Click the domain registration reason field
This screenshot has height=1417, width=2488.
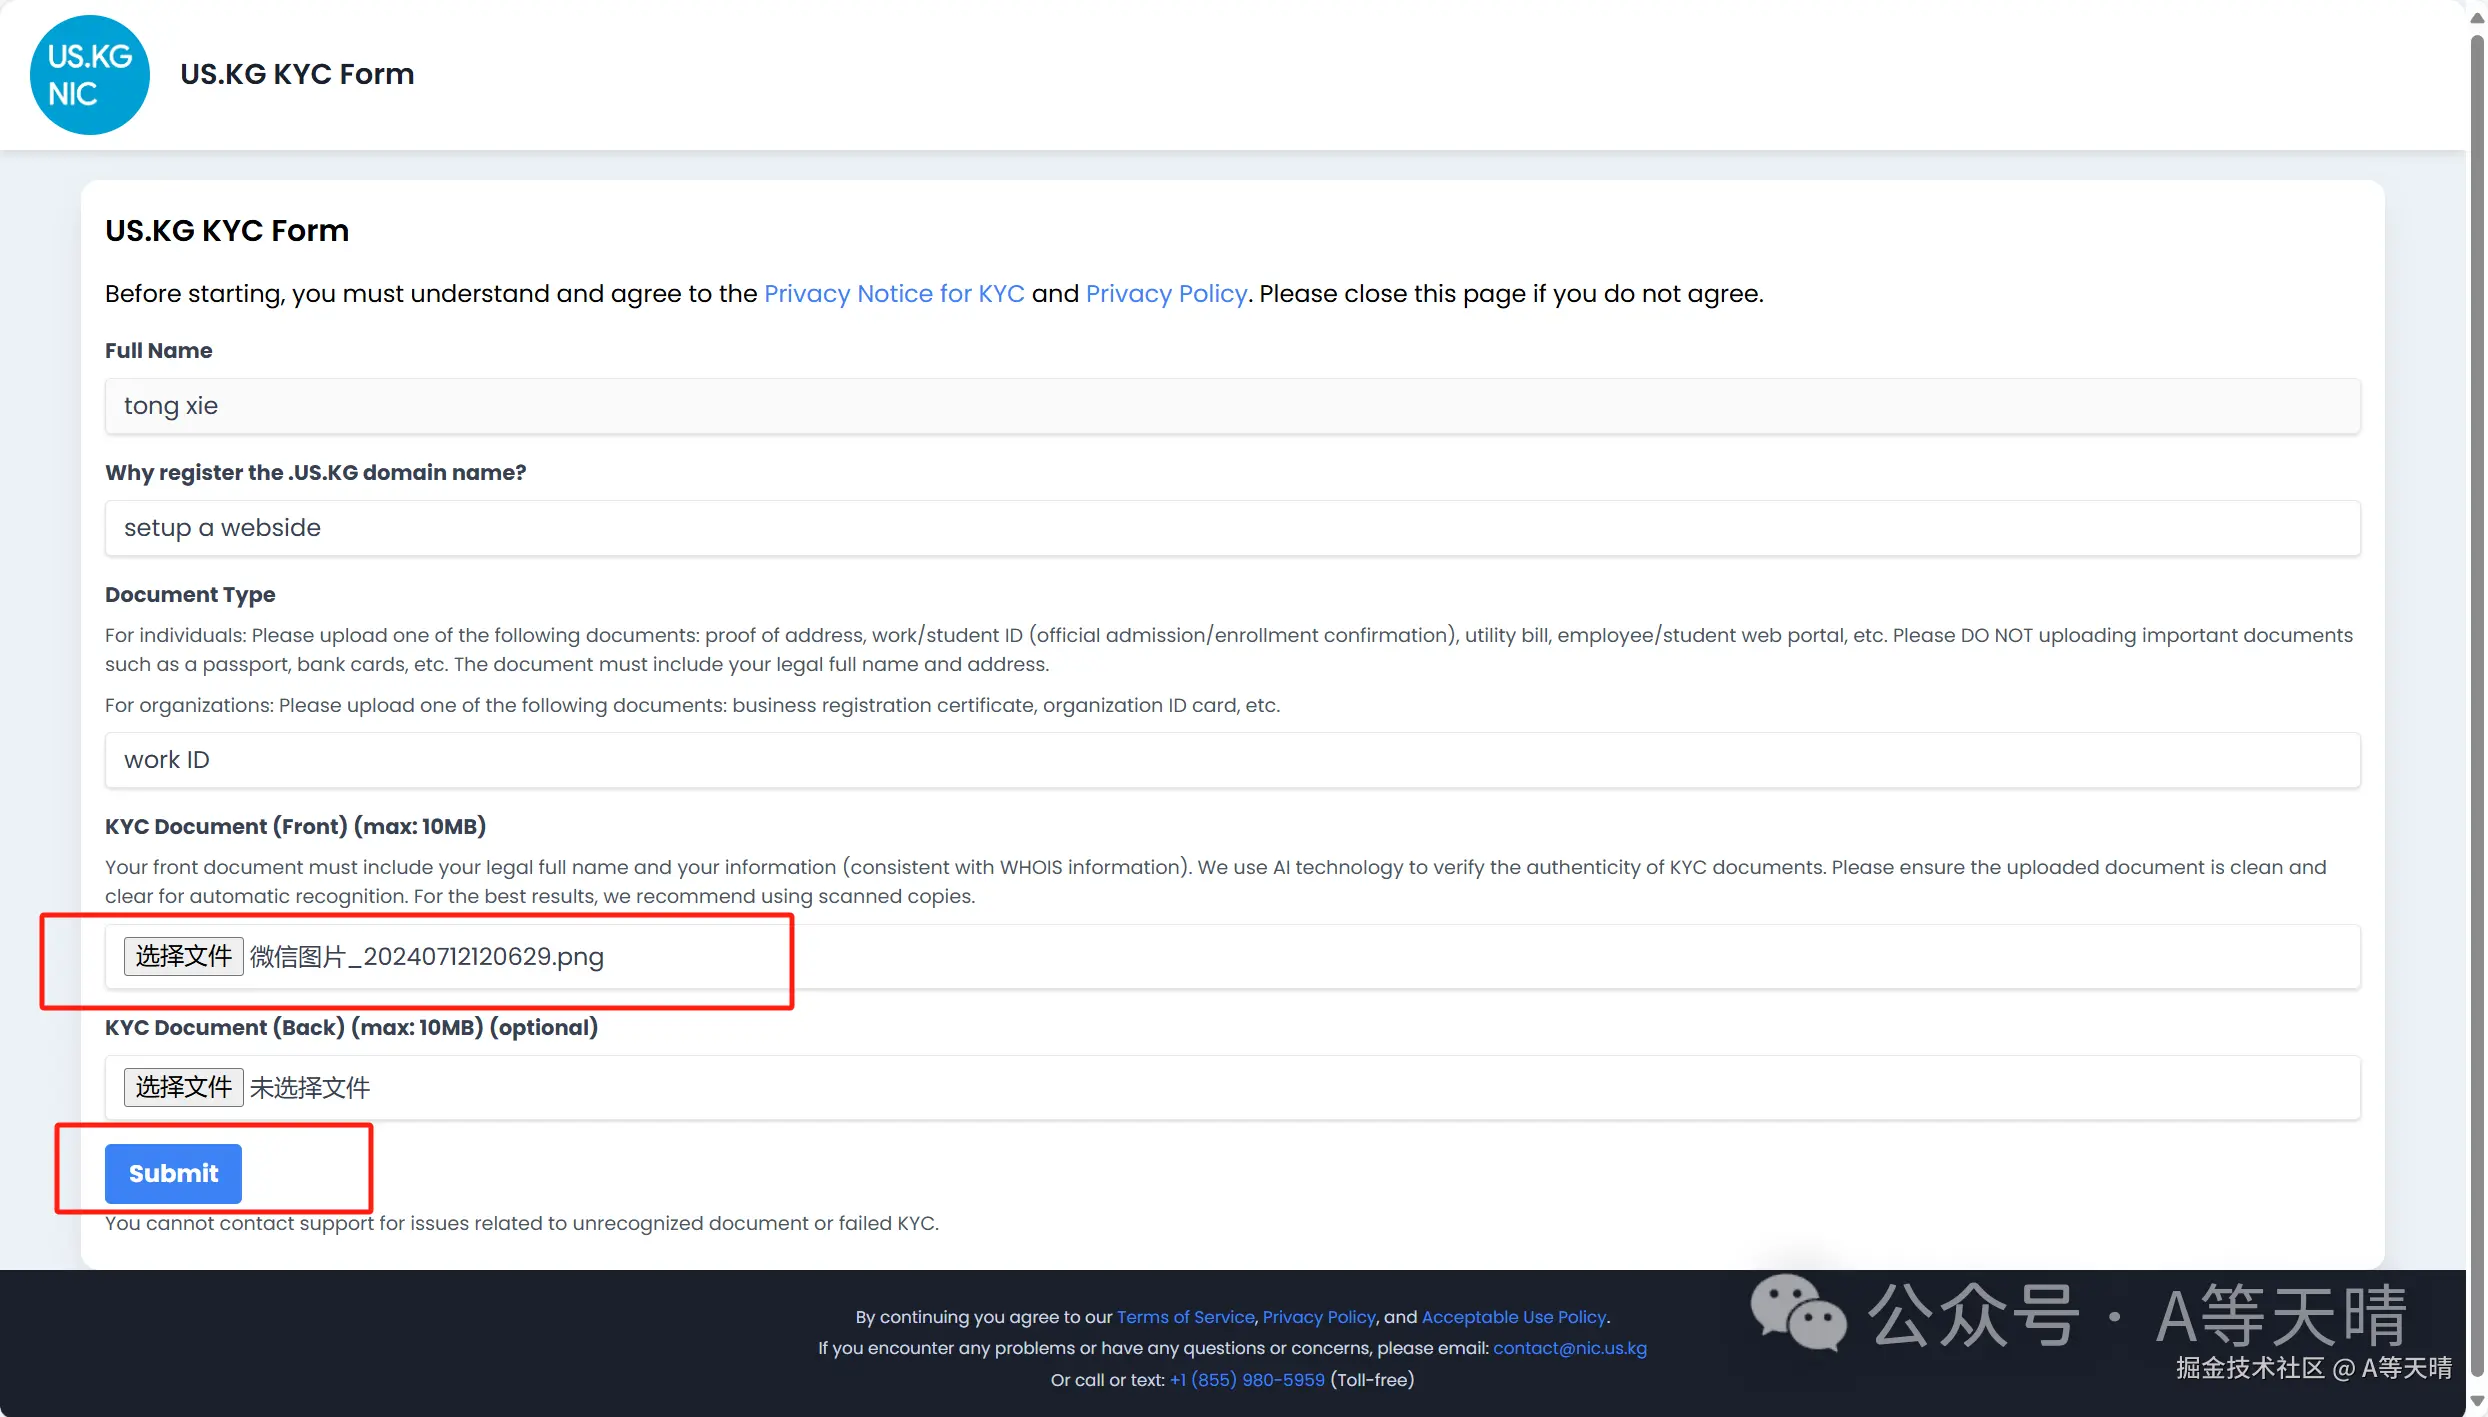point(1232,528)
